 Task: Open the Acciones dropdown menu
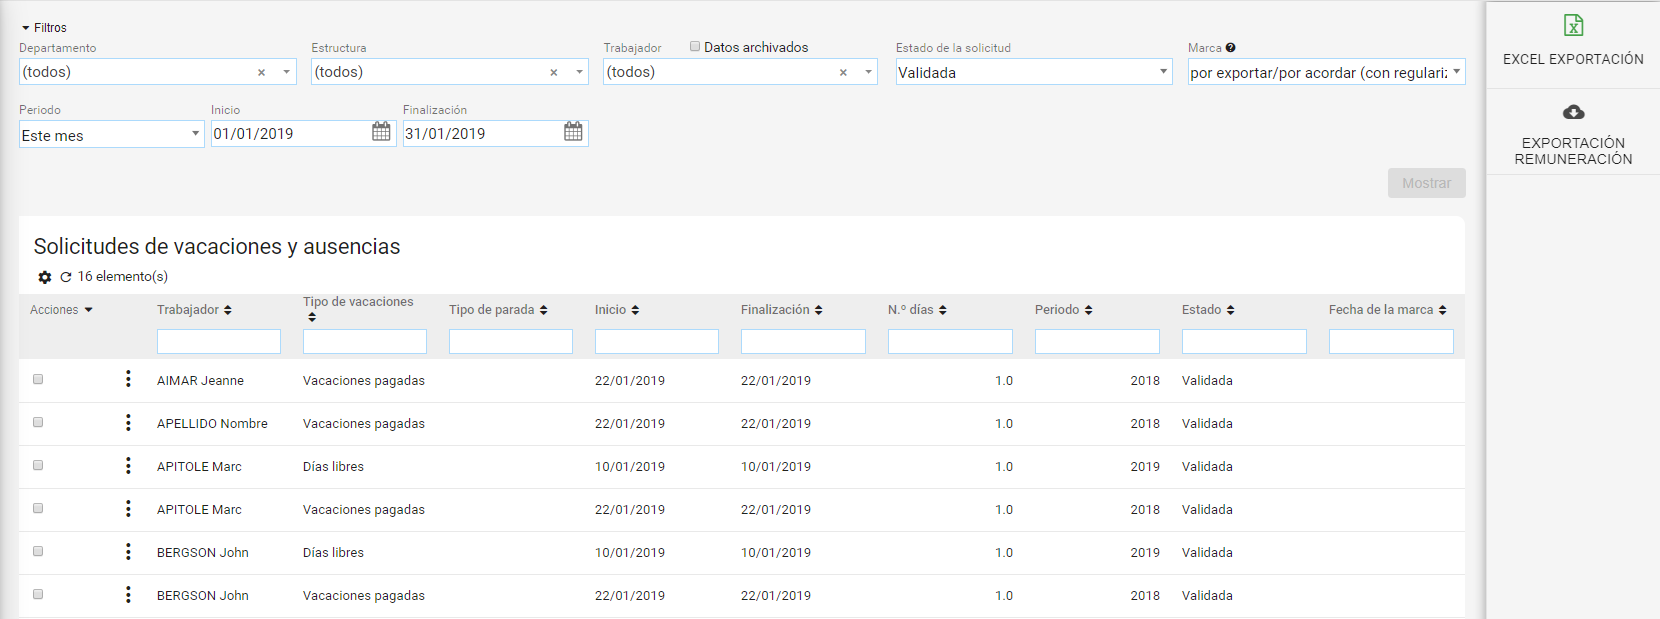61,310
